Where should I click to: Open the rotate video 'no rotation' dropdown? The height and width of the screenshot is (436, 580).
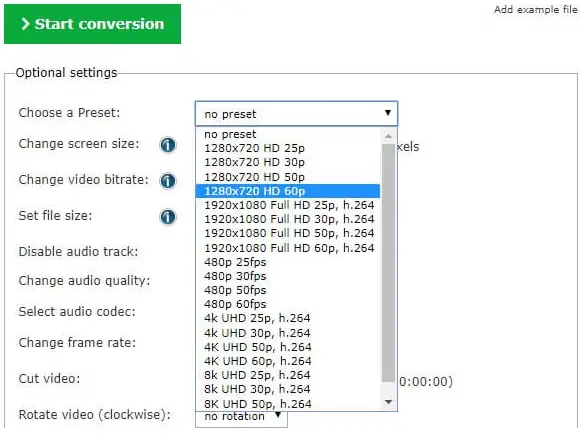pos(241,418)
